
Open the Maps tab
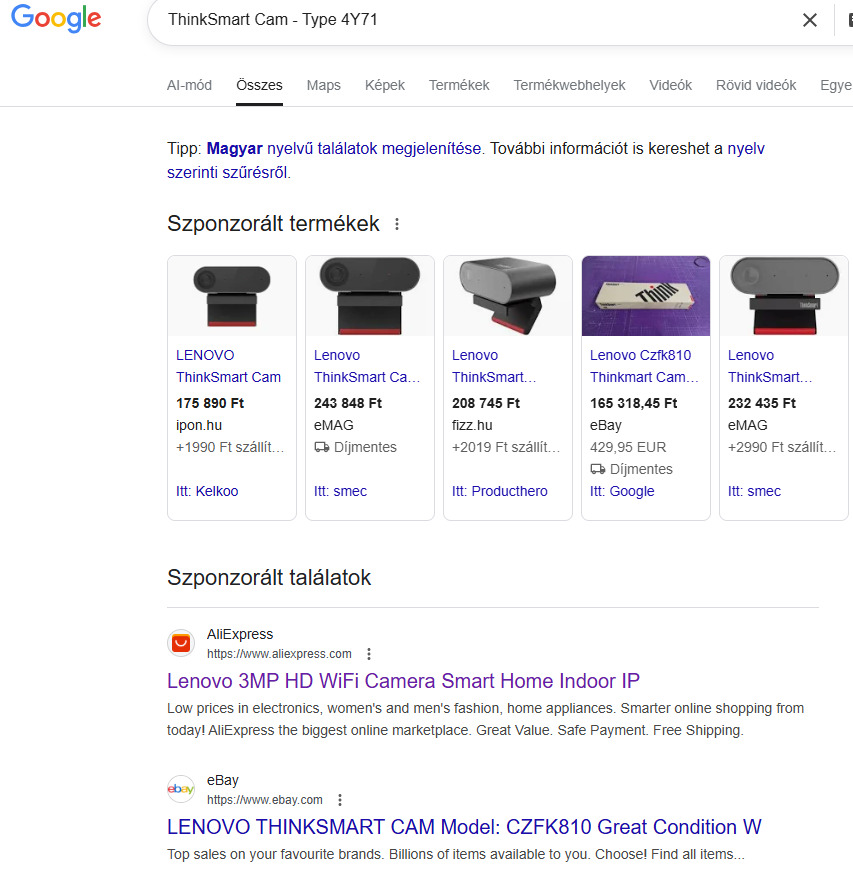(x=324, y=85)
